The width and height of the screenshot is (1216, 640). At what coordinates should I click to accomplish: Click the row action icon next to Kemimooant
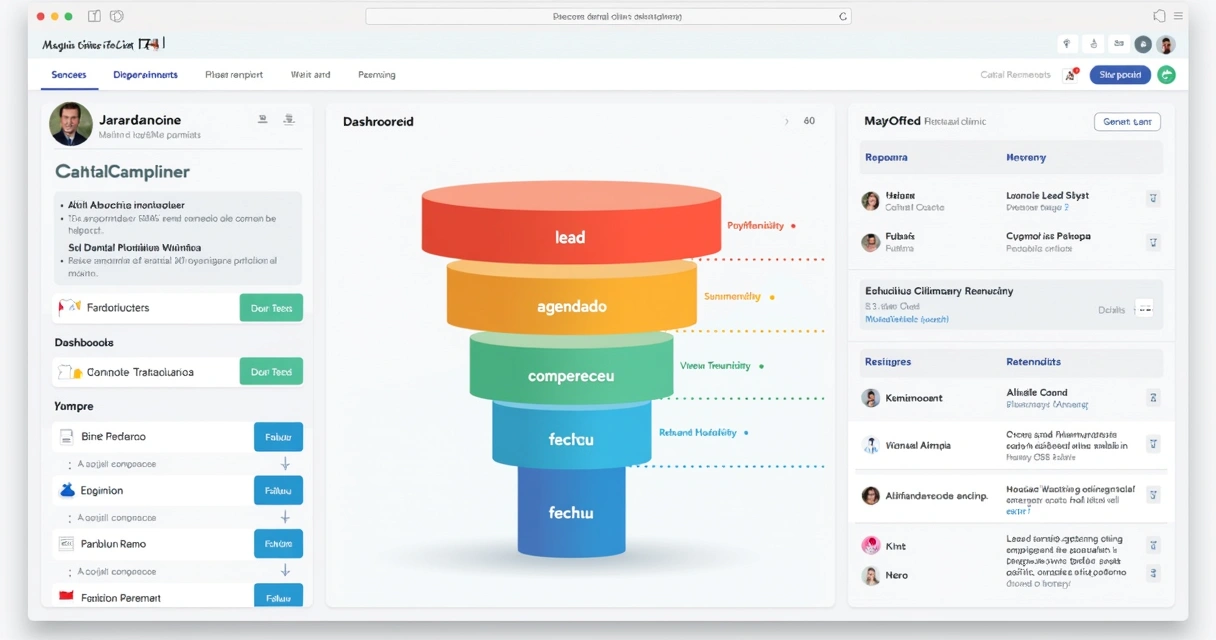click(x=1153, y=398)
